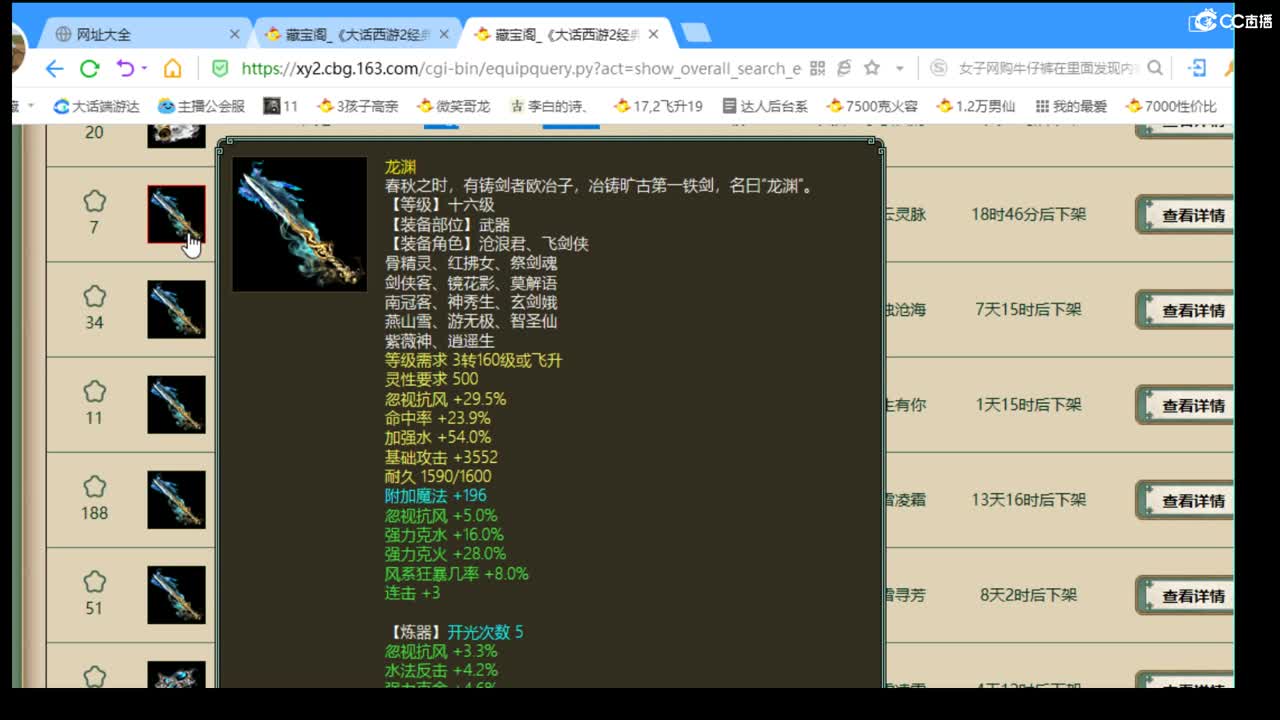Open the QR code icon in address bar

tap(817, 68)
